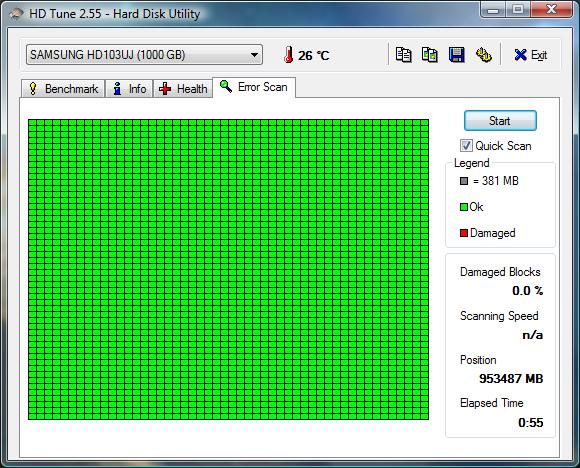This screenshot has width=580, height=468.
Task: Switch to the Benchmark tab
Action: tap(63, 89)
